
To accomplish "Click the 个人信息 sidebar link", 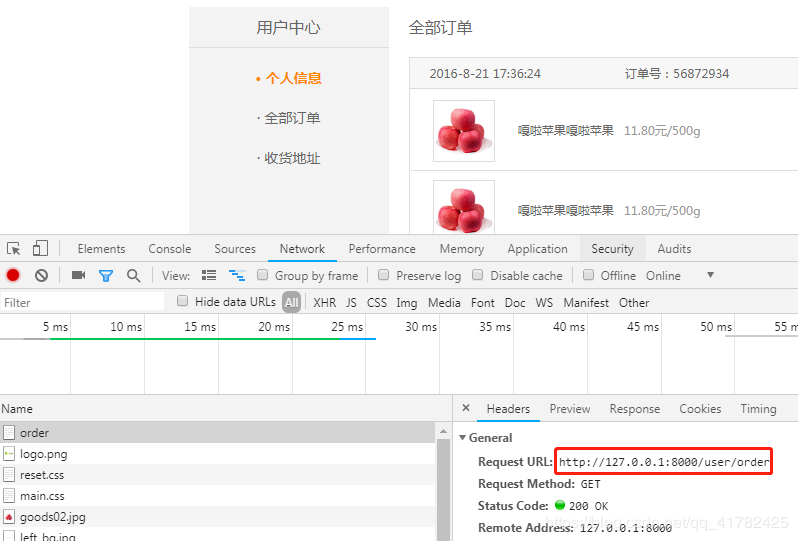I will point(293,78).
